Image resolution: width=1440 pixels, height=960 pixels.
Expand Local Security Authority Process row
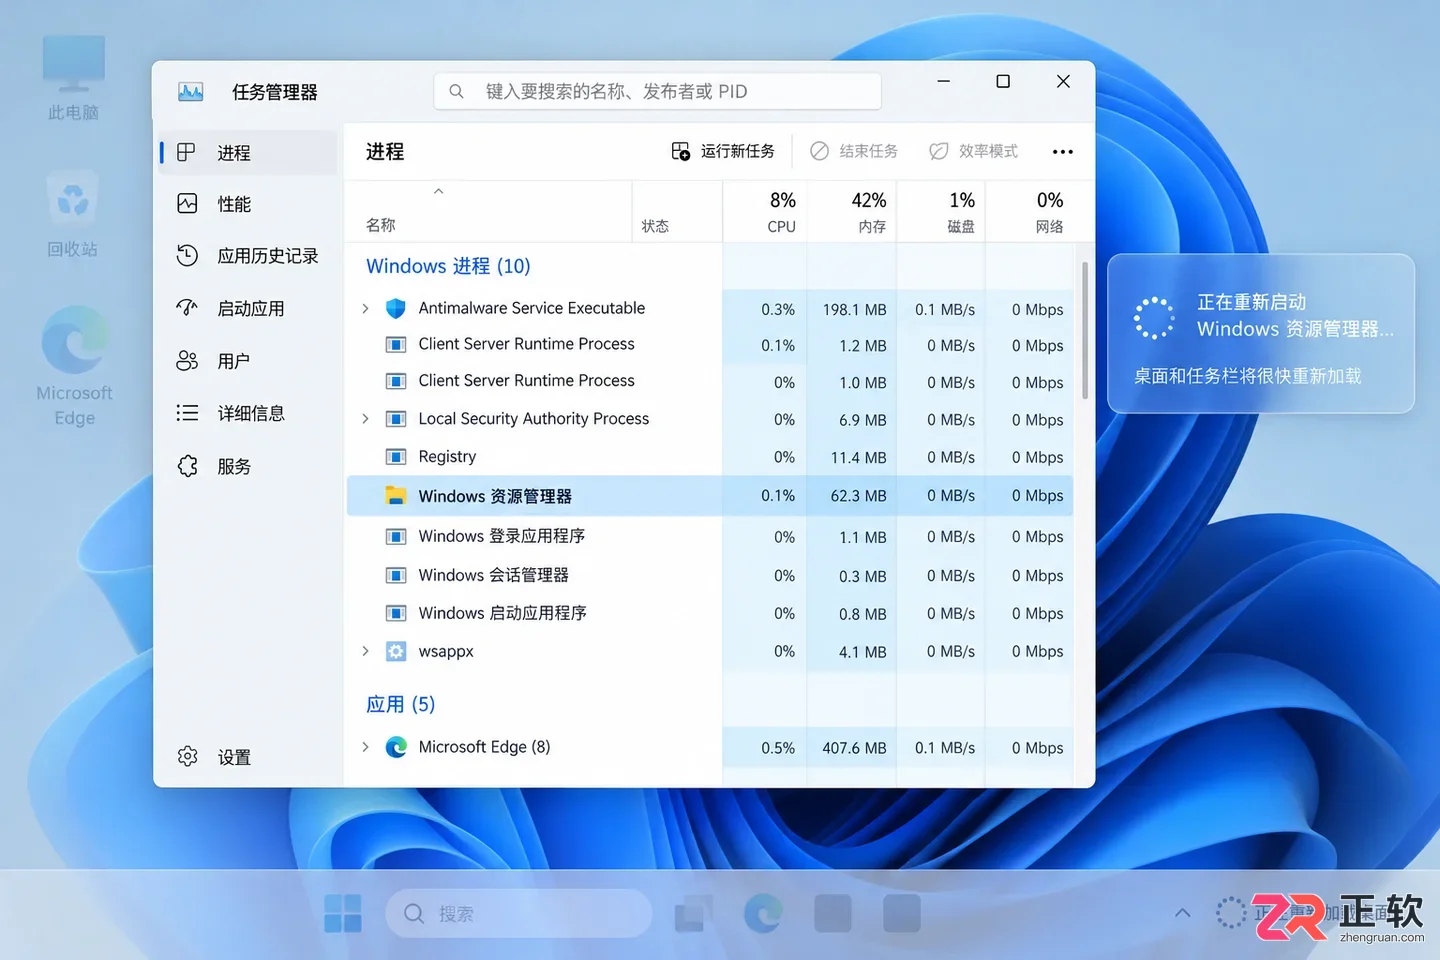click(365, 419)
